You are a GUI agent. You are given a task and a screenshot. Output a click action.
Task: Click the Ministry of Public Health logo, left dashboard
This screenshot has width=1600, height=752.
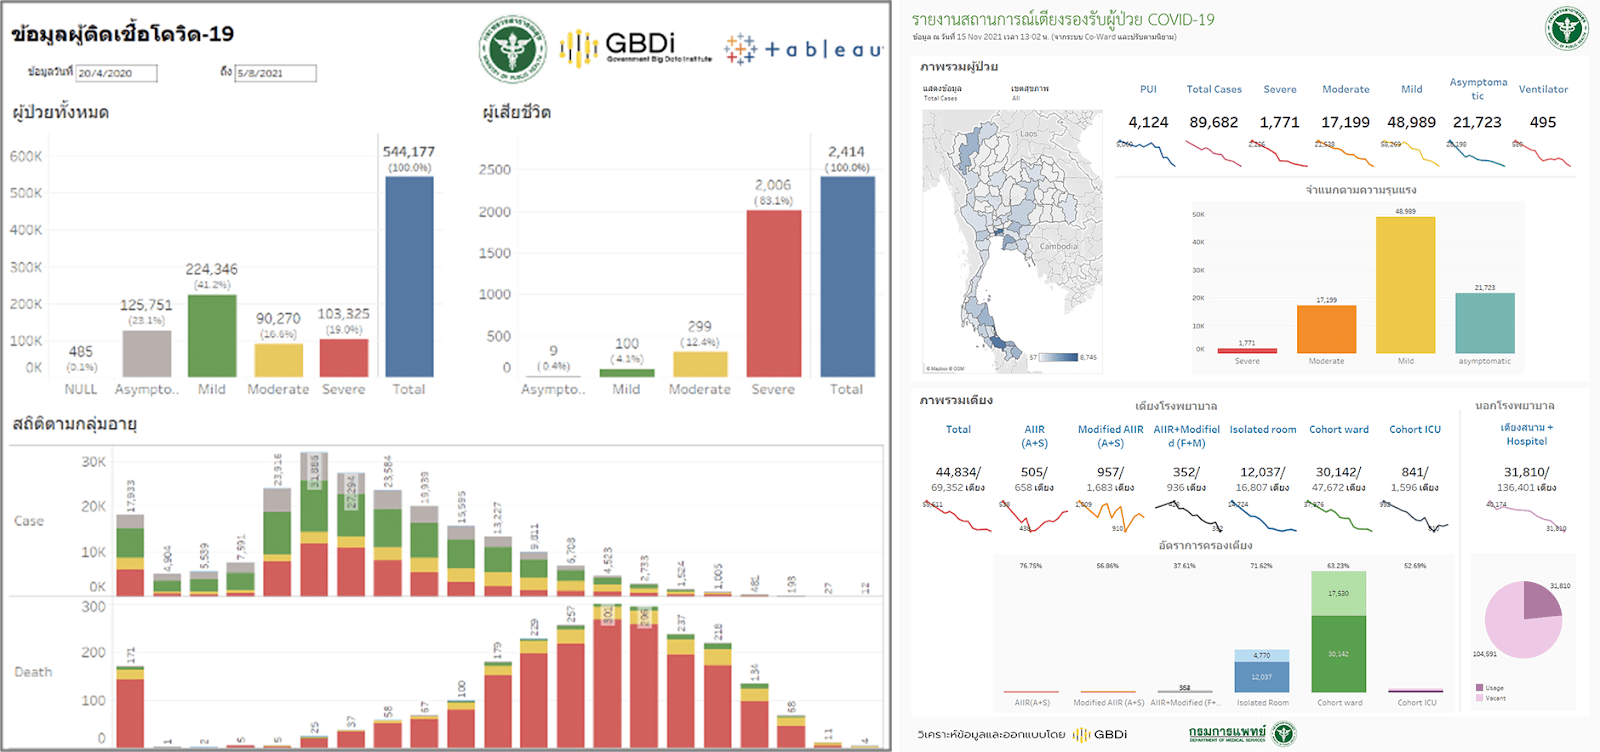(x=512, y=49)
